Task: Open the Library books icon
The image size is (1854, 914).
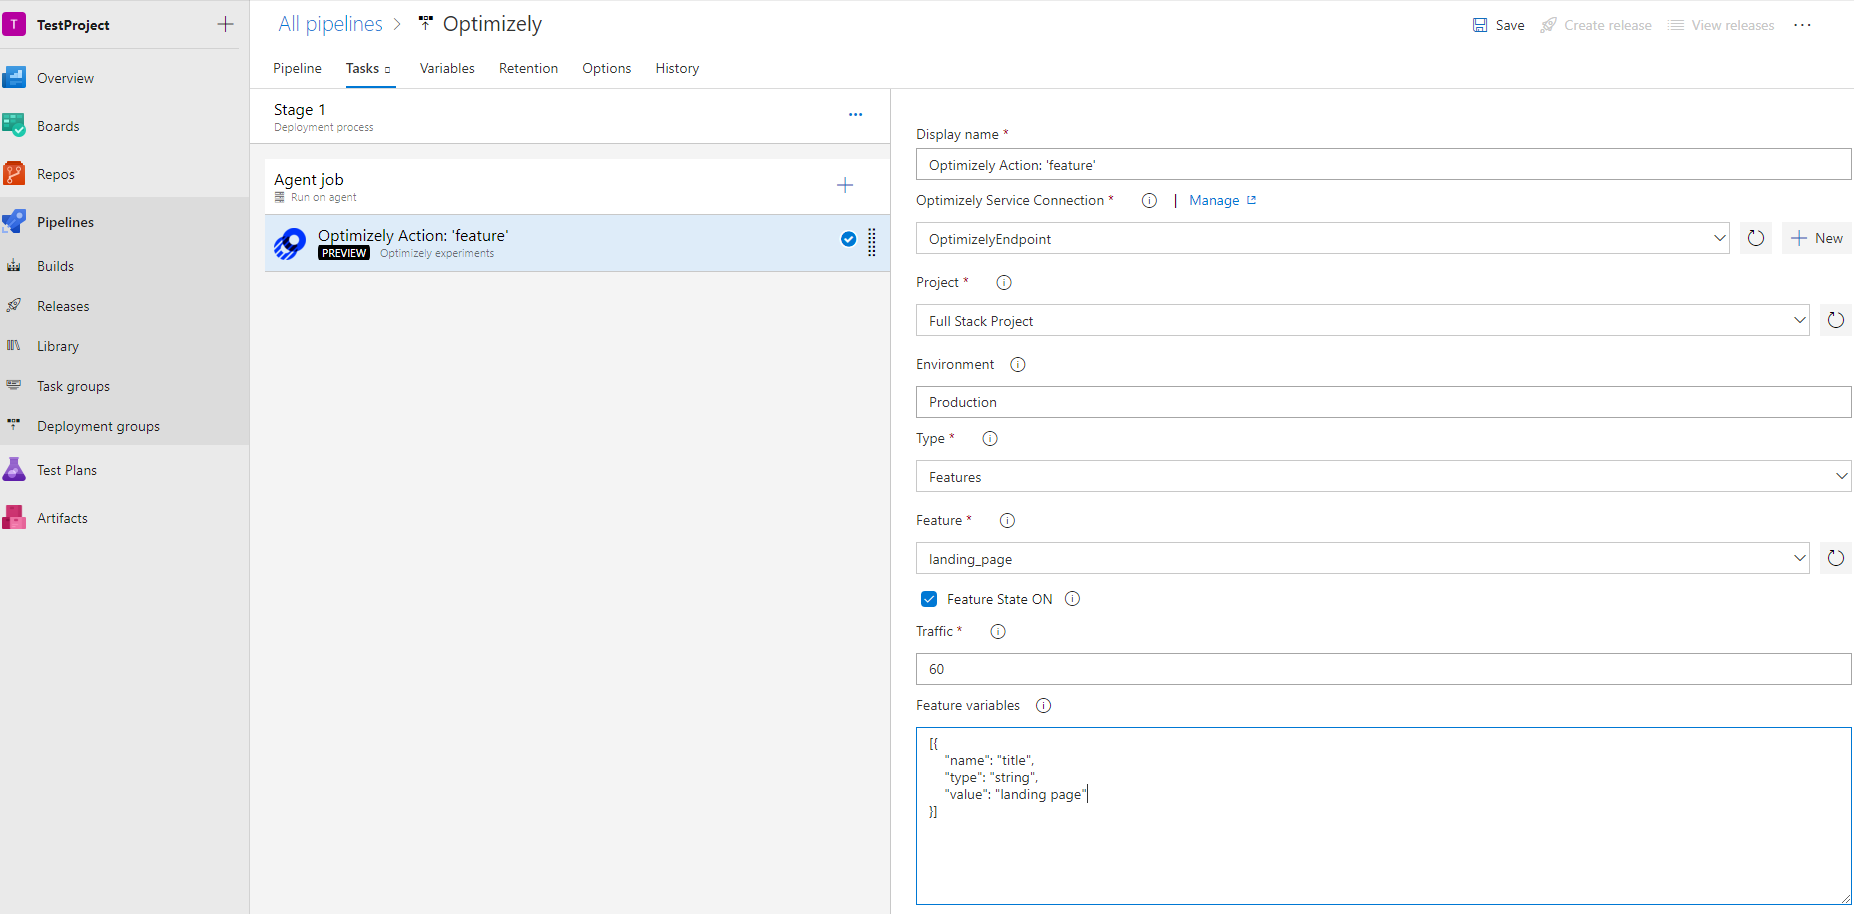Action: (14, 346)
